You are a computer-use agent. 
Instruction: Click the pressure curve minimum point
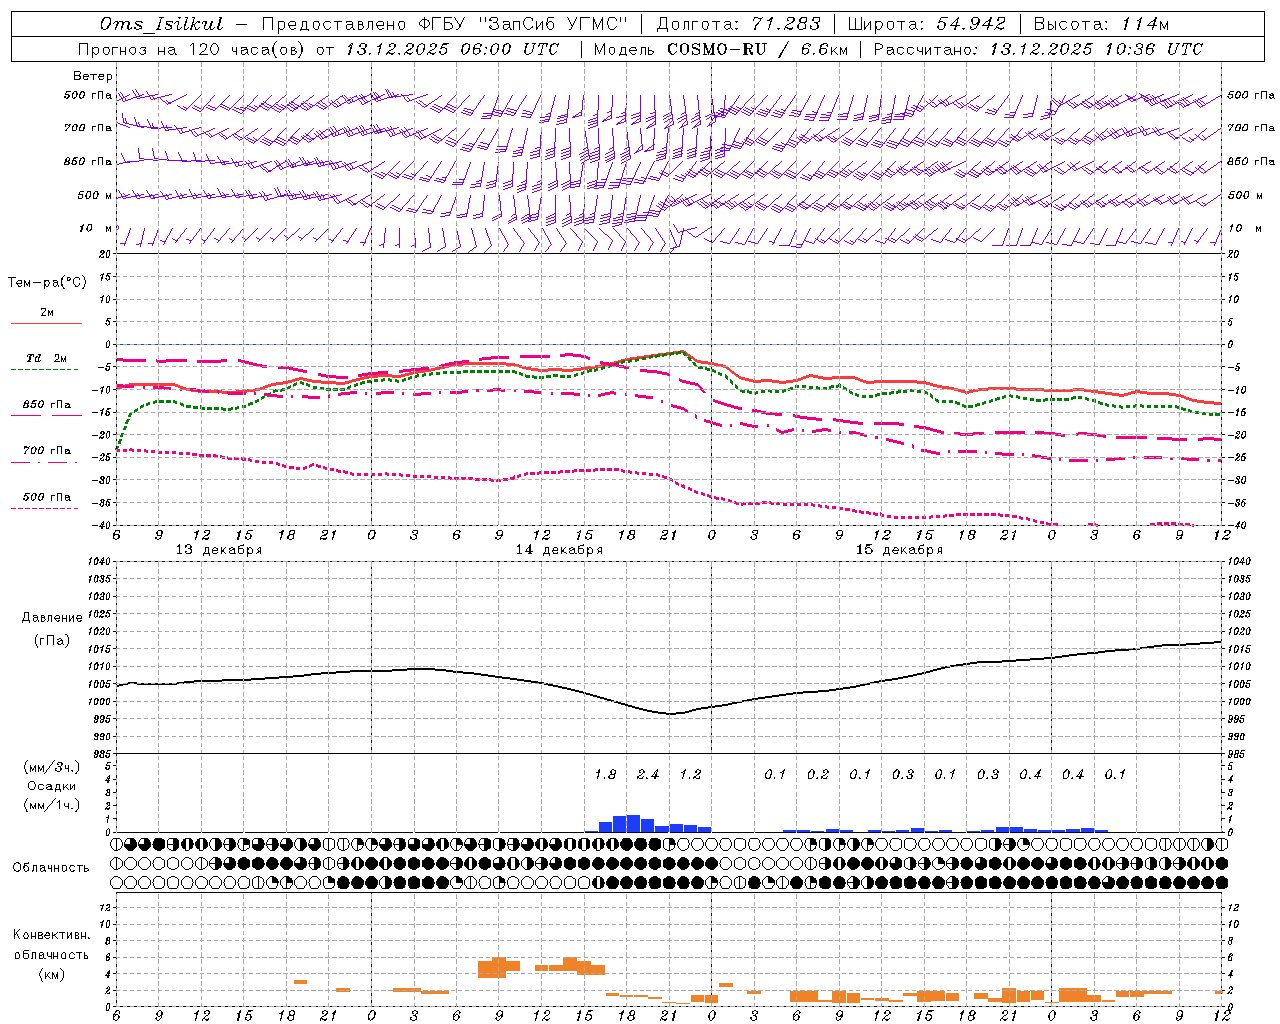(670, 714)
